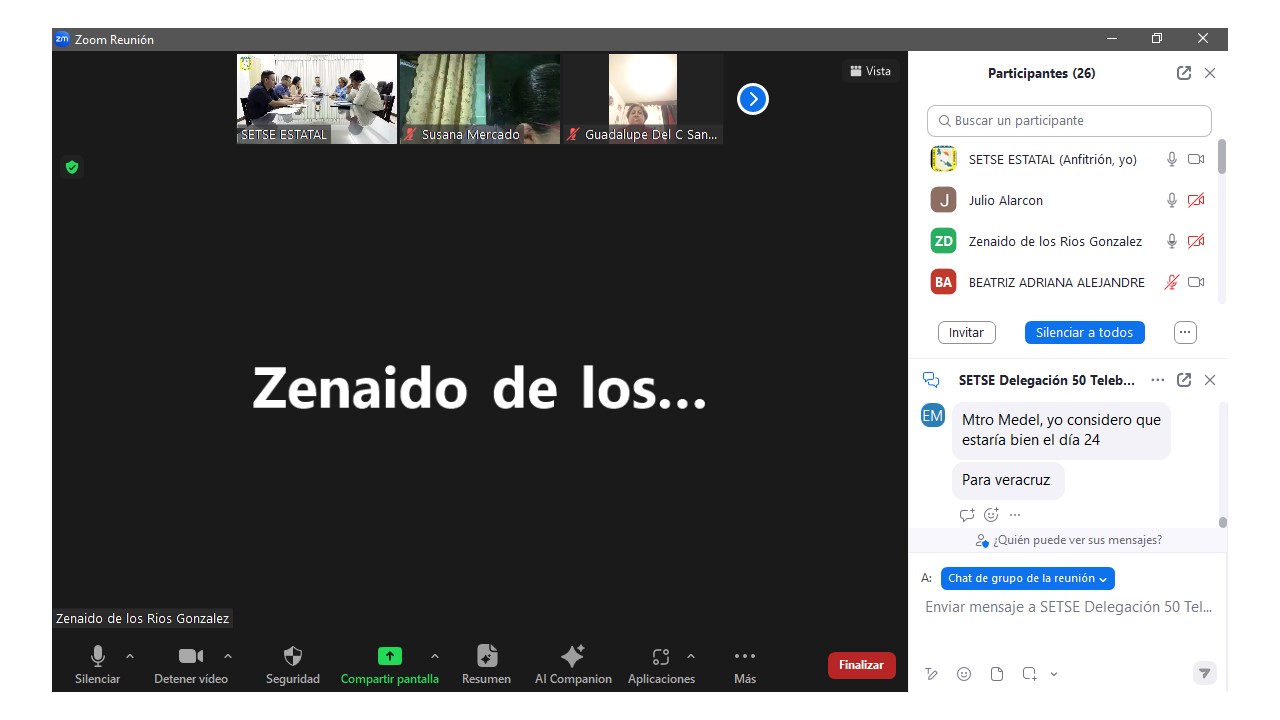Mute microphone with Silenciar button

point(97,657)
